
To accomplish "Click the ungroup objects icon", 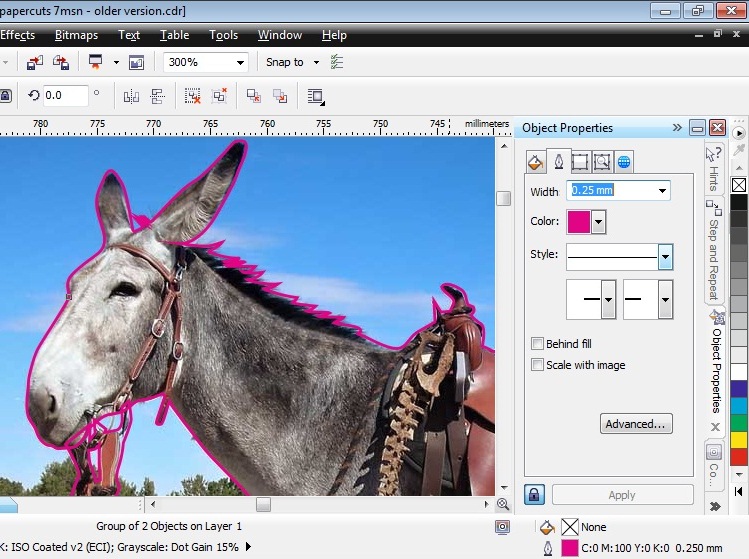I will click(192, 96).
